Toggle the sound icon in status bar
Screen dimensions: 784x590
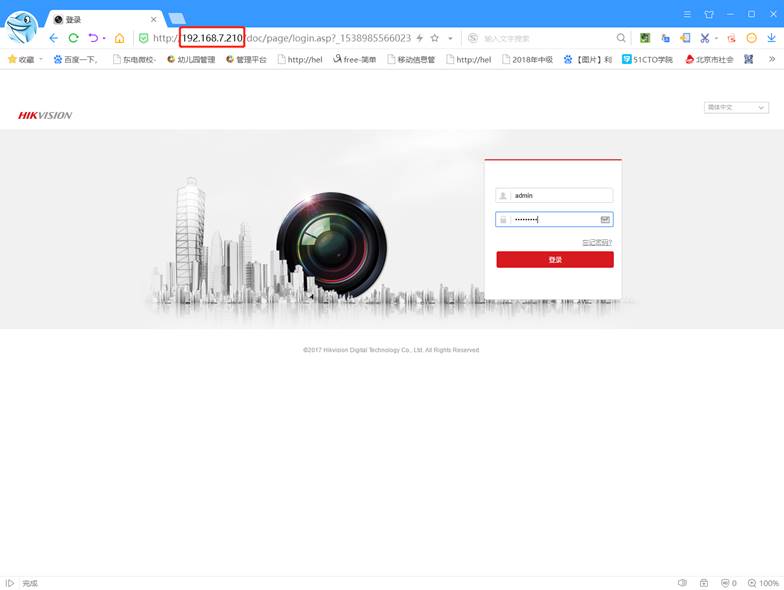(682, 583)
